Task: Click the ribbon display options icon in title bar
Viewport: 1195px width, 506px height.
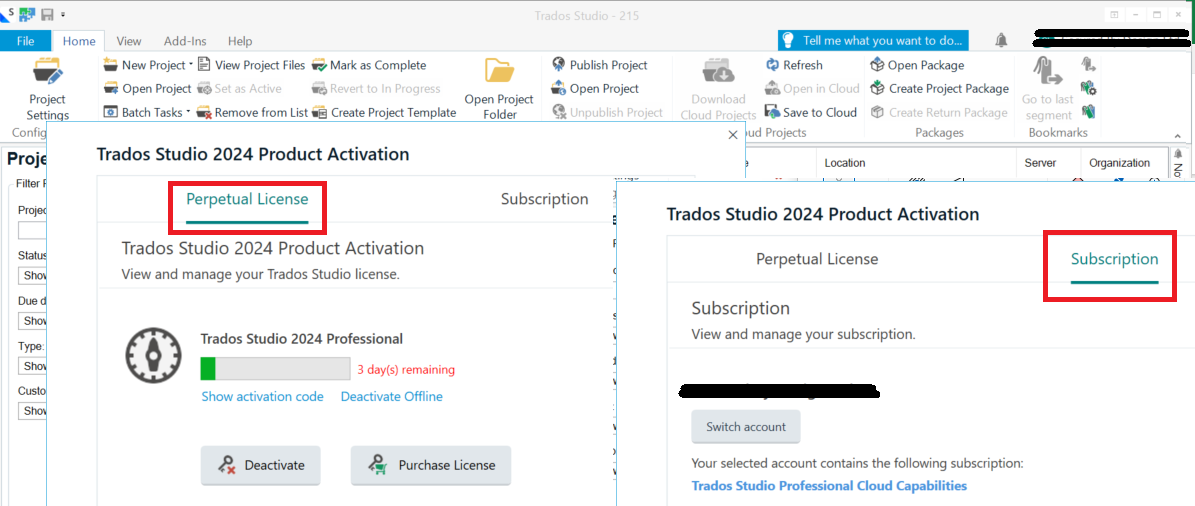Action: pyautogui.click(x=1114, y=14)
